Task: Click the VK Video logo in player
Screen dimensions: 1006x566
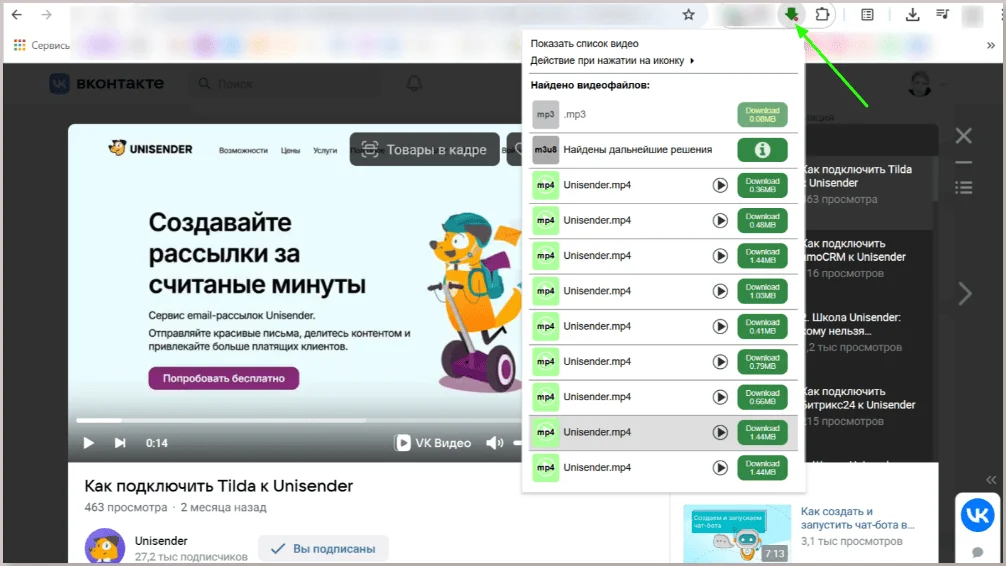Action: click(x=433, y=443)
